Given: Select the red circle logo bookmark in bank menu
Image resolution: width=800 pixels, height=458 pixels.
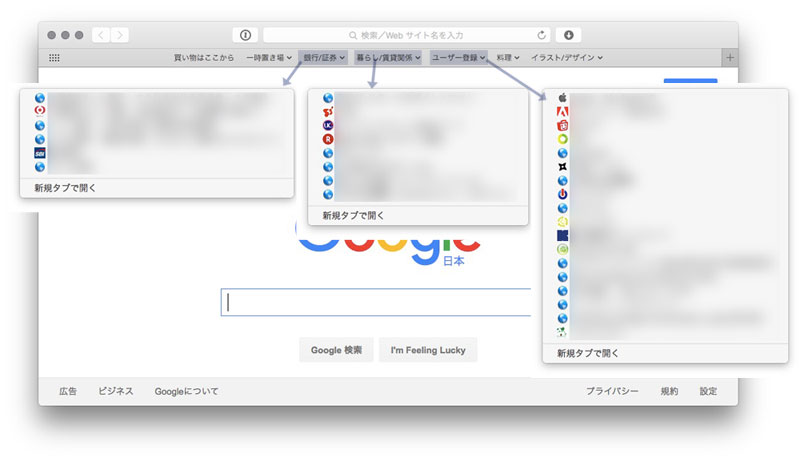Looking at the screenshot, I should 40,110.
